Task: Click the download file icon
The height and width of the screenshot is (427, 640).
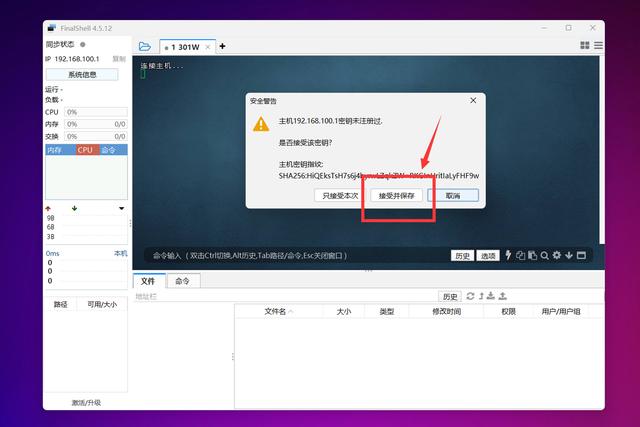Action: point(491,296)
